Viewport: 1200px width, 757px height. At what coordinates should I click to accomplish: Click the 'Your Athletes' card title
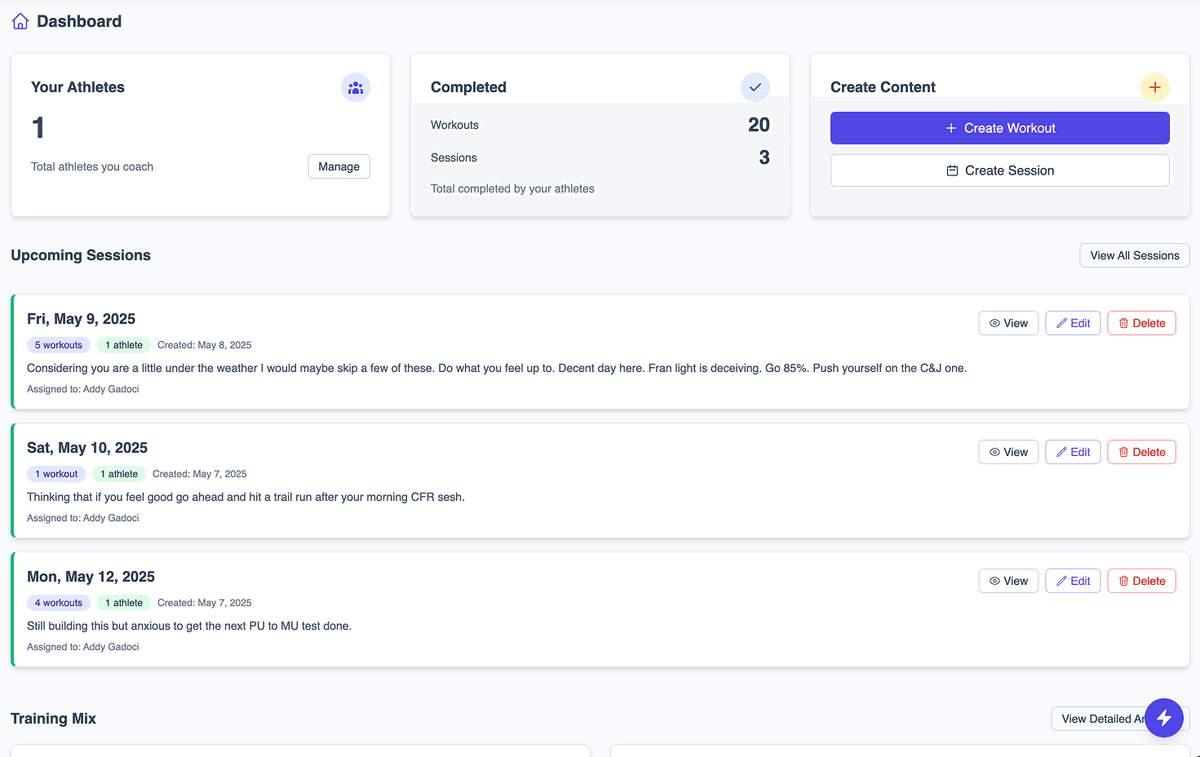click(x=78, y=87)
